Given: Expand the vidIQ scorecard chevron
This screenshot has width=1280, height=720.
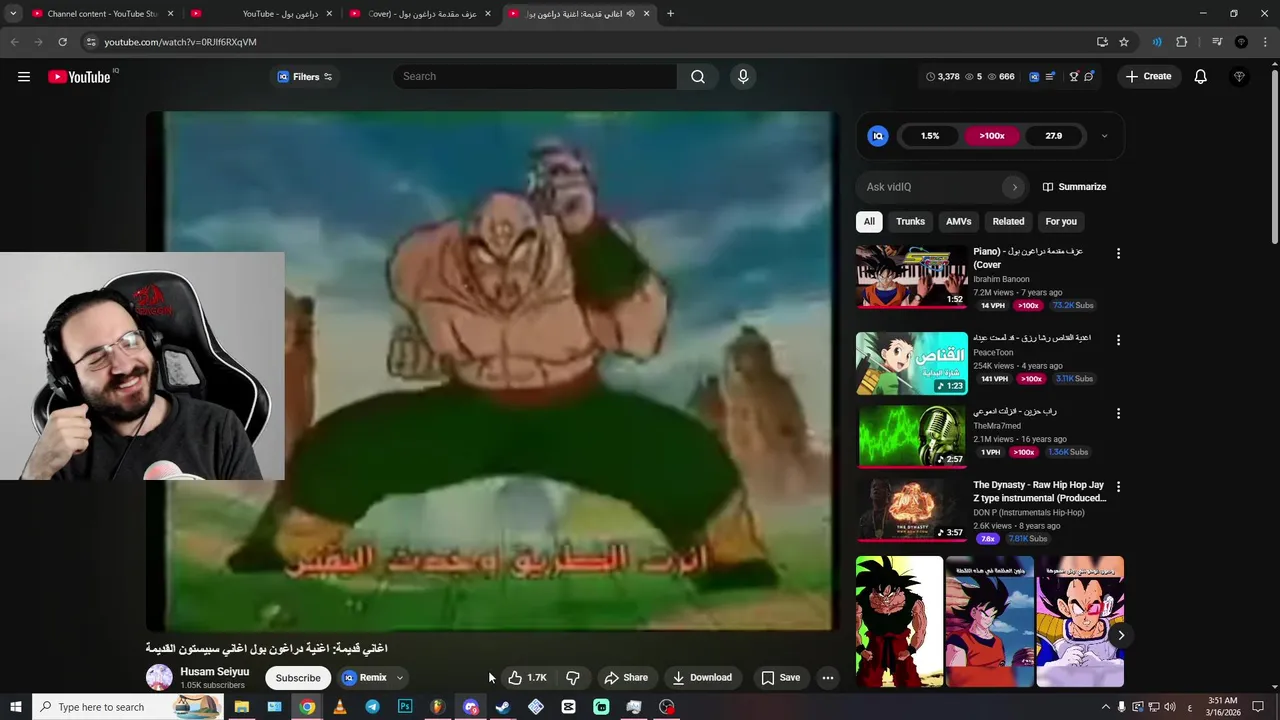Looking at the screenshot, I should [1104, 136].
